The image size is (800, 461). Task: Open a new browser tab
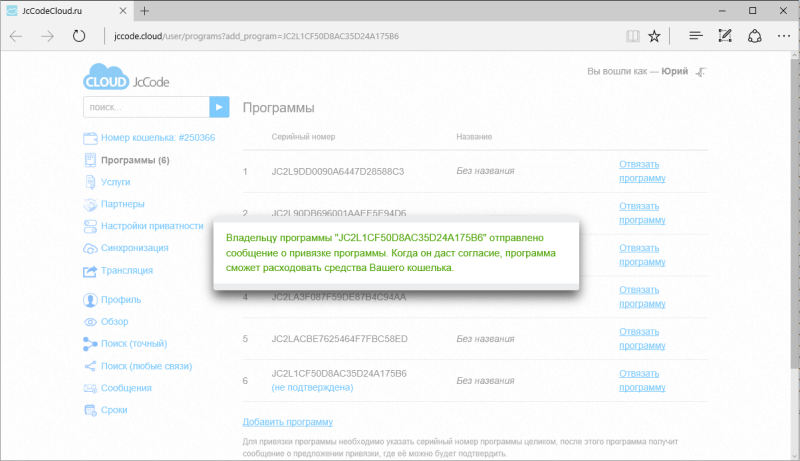145,10
